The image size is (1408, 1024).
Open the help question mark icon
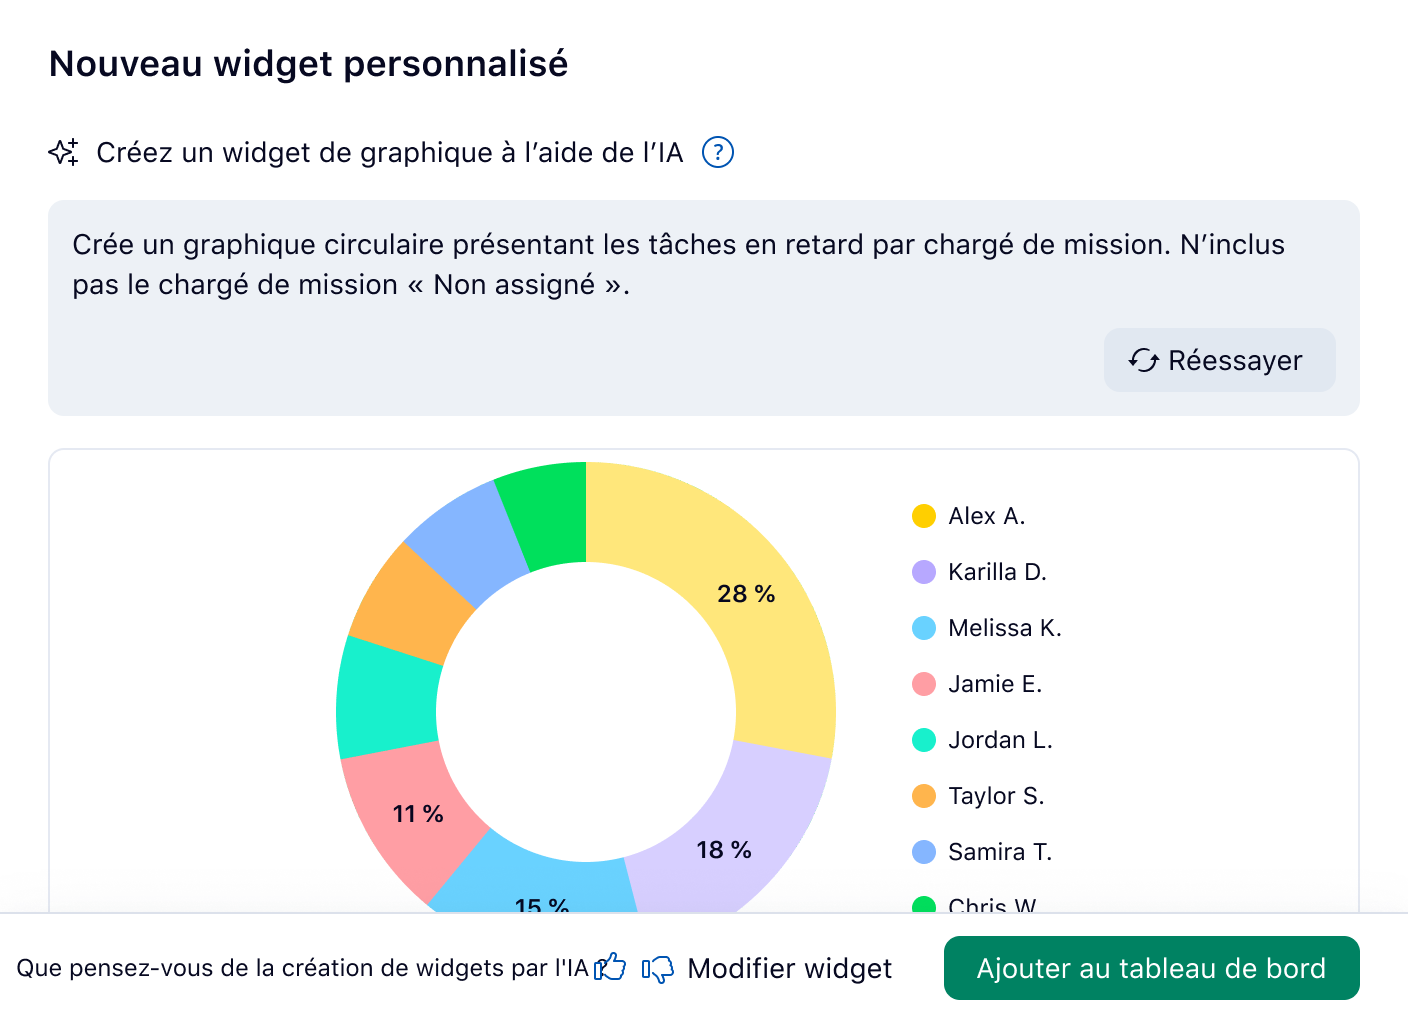(718, 152)
